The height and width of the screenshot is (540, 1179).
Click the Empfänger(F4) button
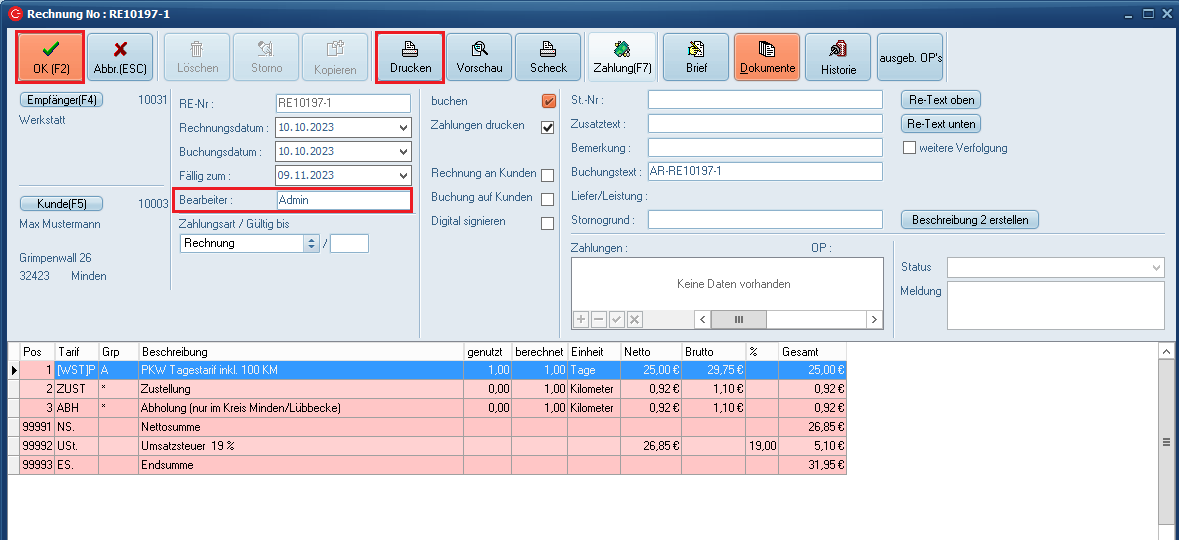click(61, 100)
